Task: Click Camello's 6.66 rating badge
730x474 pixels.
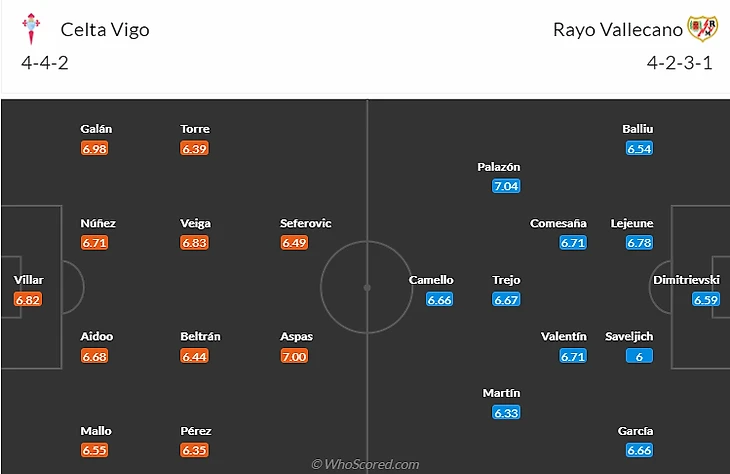Action: pos(439,299)
